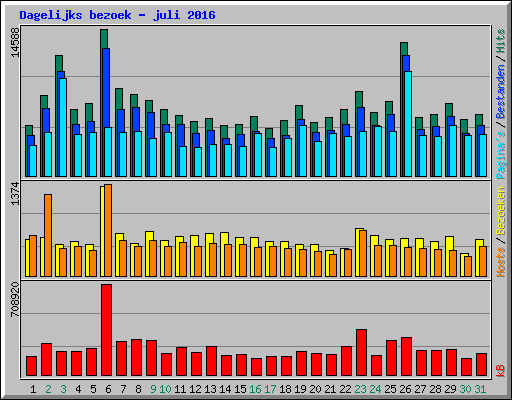Click day label 18 on the x-axis
512x400 pixels.
click(x=285, y=389)
